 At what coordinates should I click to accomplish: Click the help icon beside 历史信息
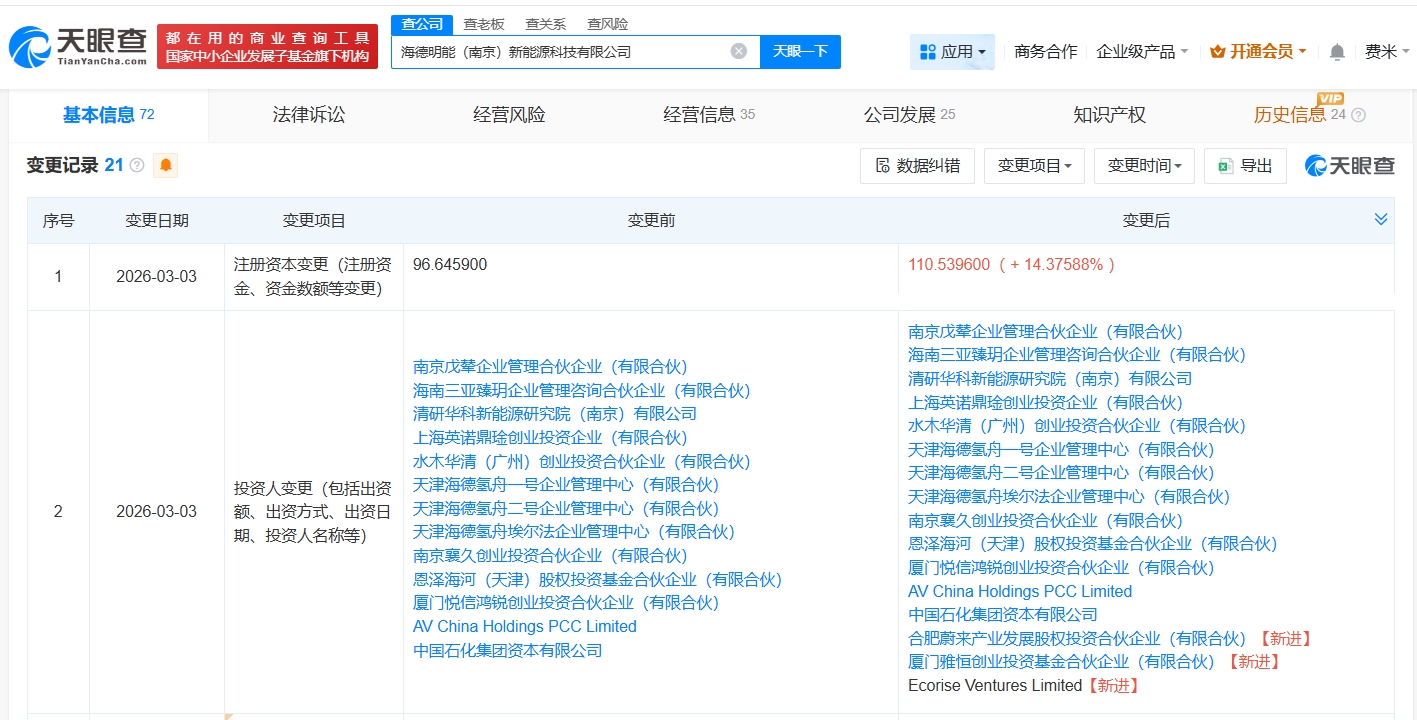click(1358, 115)
